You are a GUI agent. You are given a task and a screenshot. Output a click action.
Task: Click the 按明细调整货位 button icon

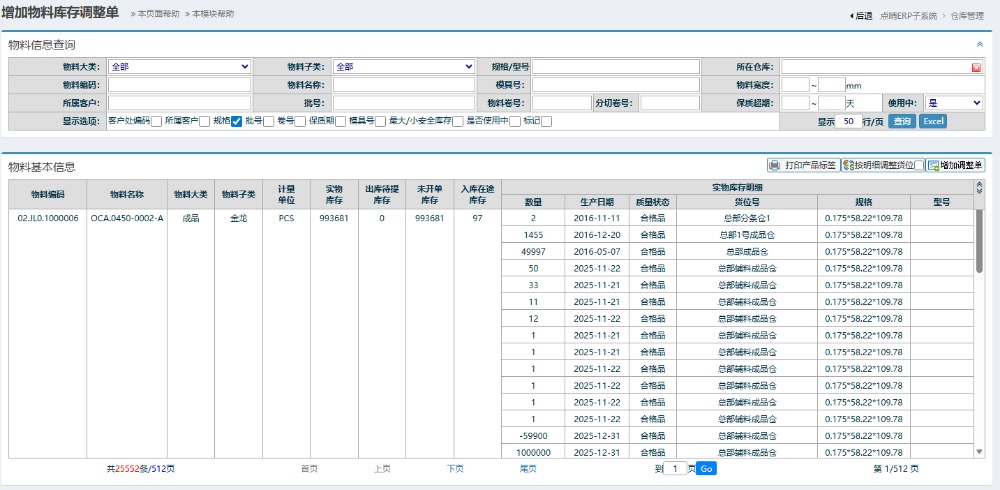click(847, 165)
